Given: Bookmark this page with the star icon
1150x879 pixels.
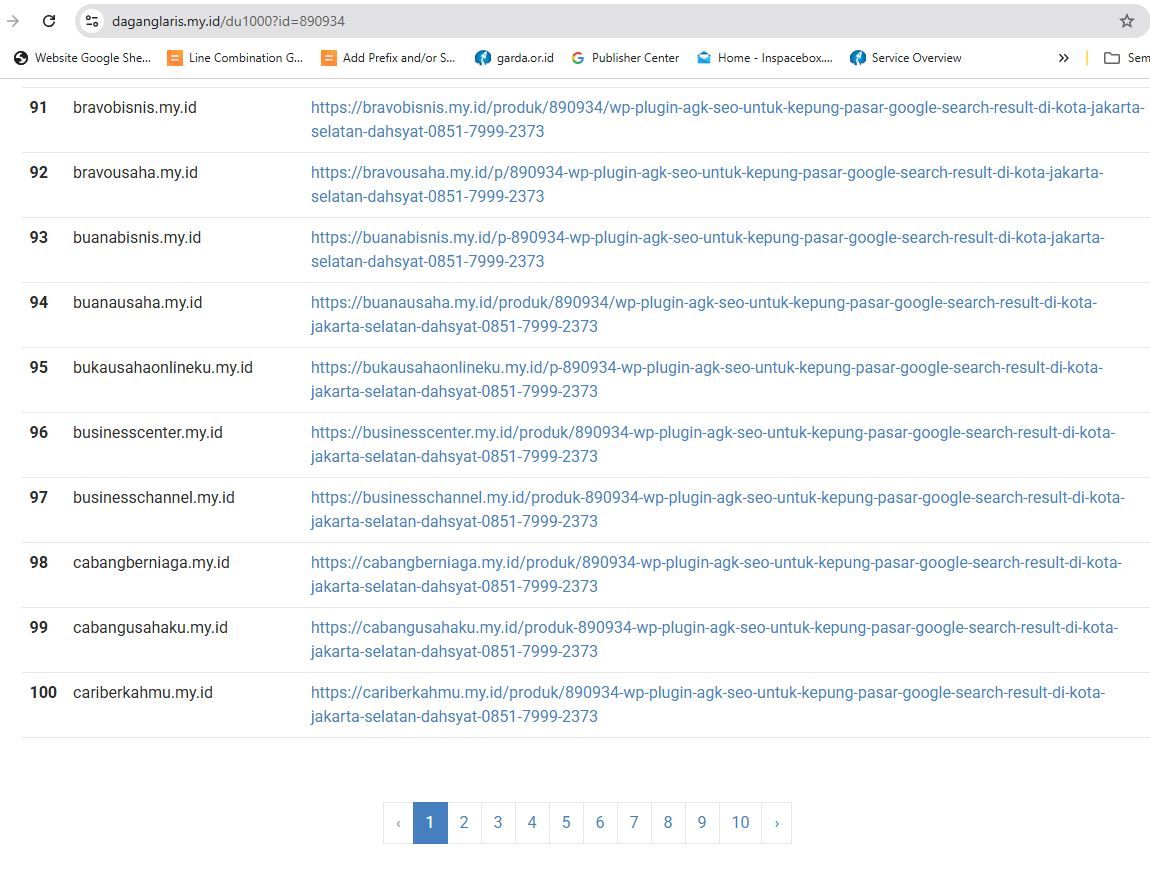Looking at the screenshot, I should [x=1127, y=21].
